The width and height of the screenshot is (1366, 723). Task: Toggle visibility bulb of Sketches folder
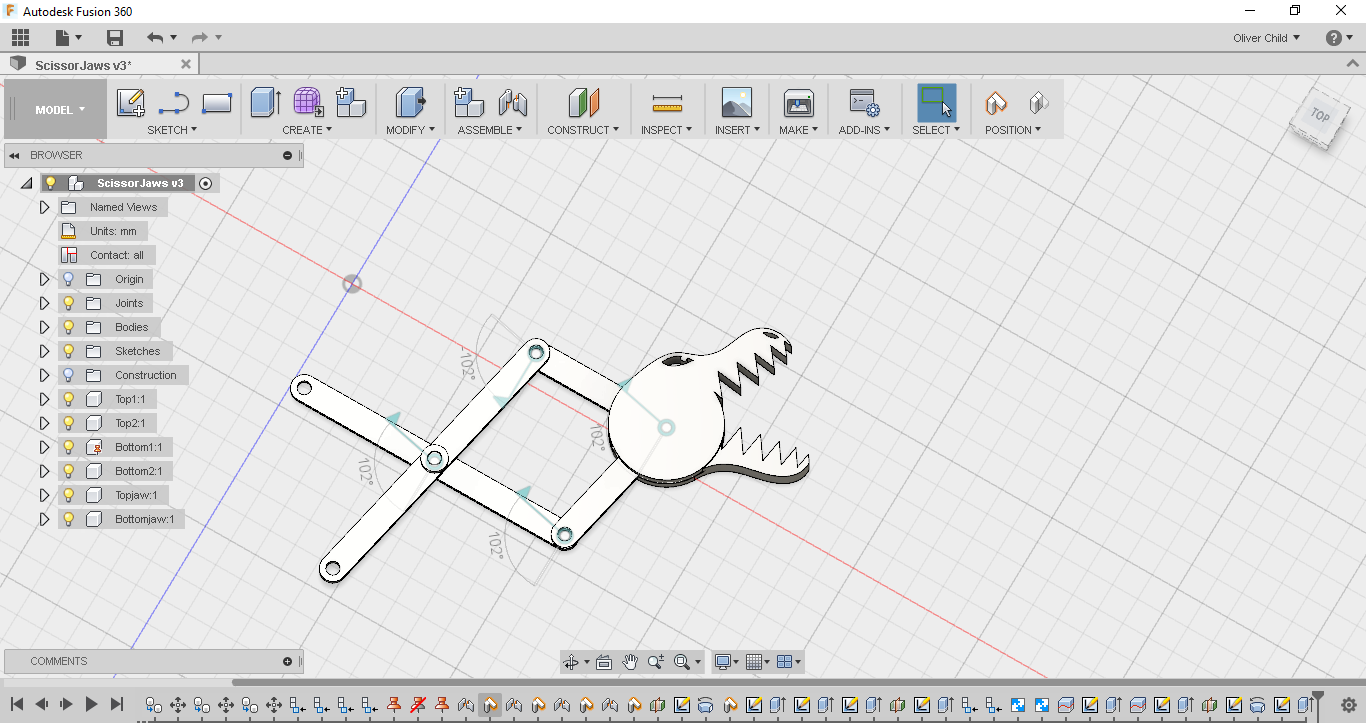click(x=69, y=351)
